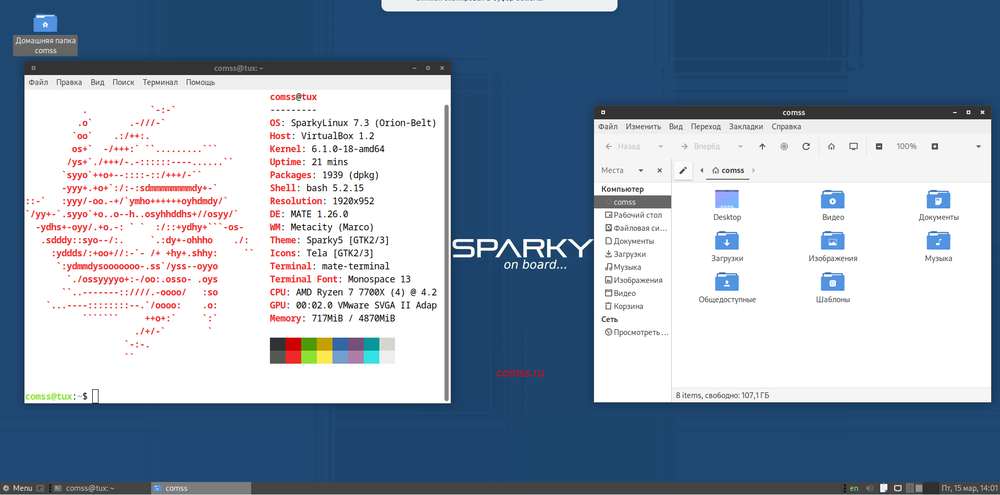This screenshot has height=495, width=1000.
Task: Click the comss path button in location bar
Action: point(728,170)
